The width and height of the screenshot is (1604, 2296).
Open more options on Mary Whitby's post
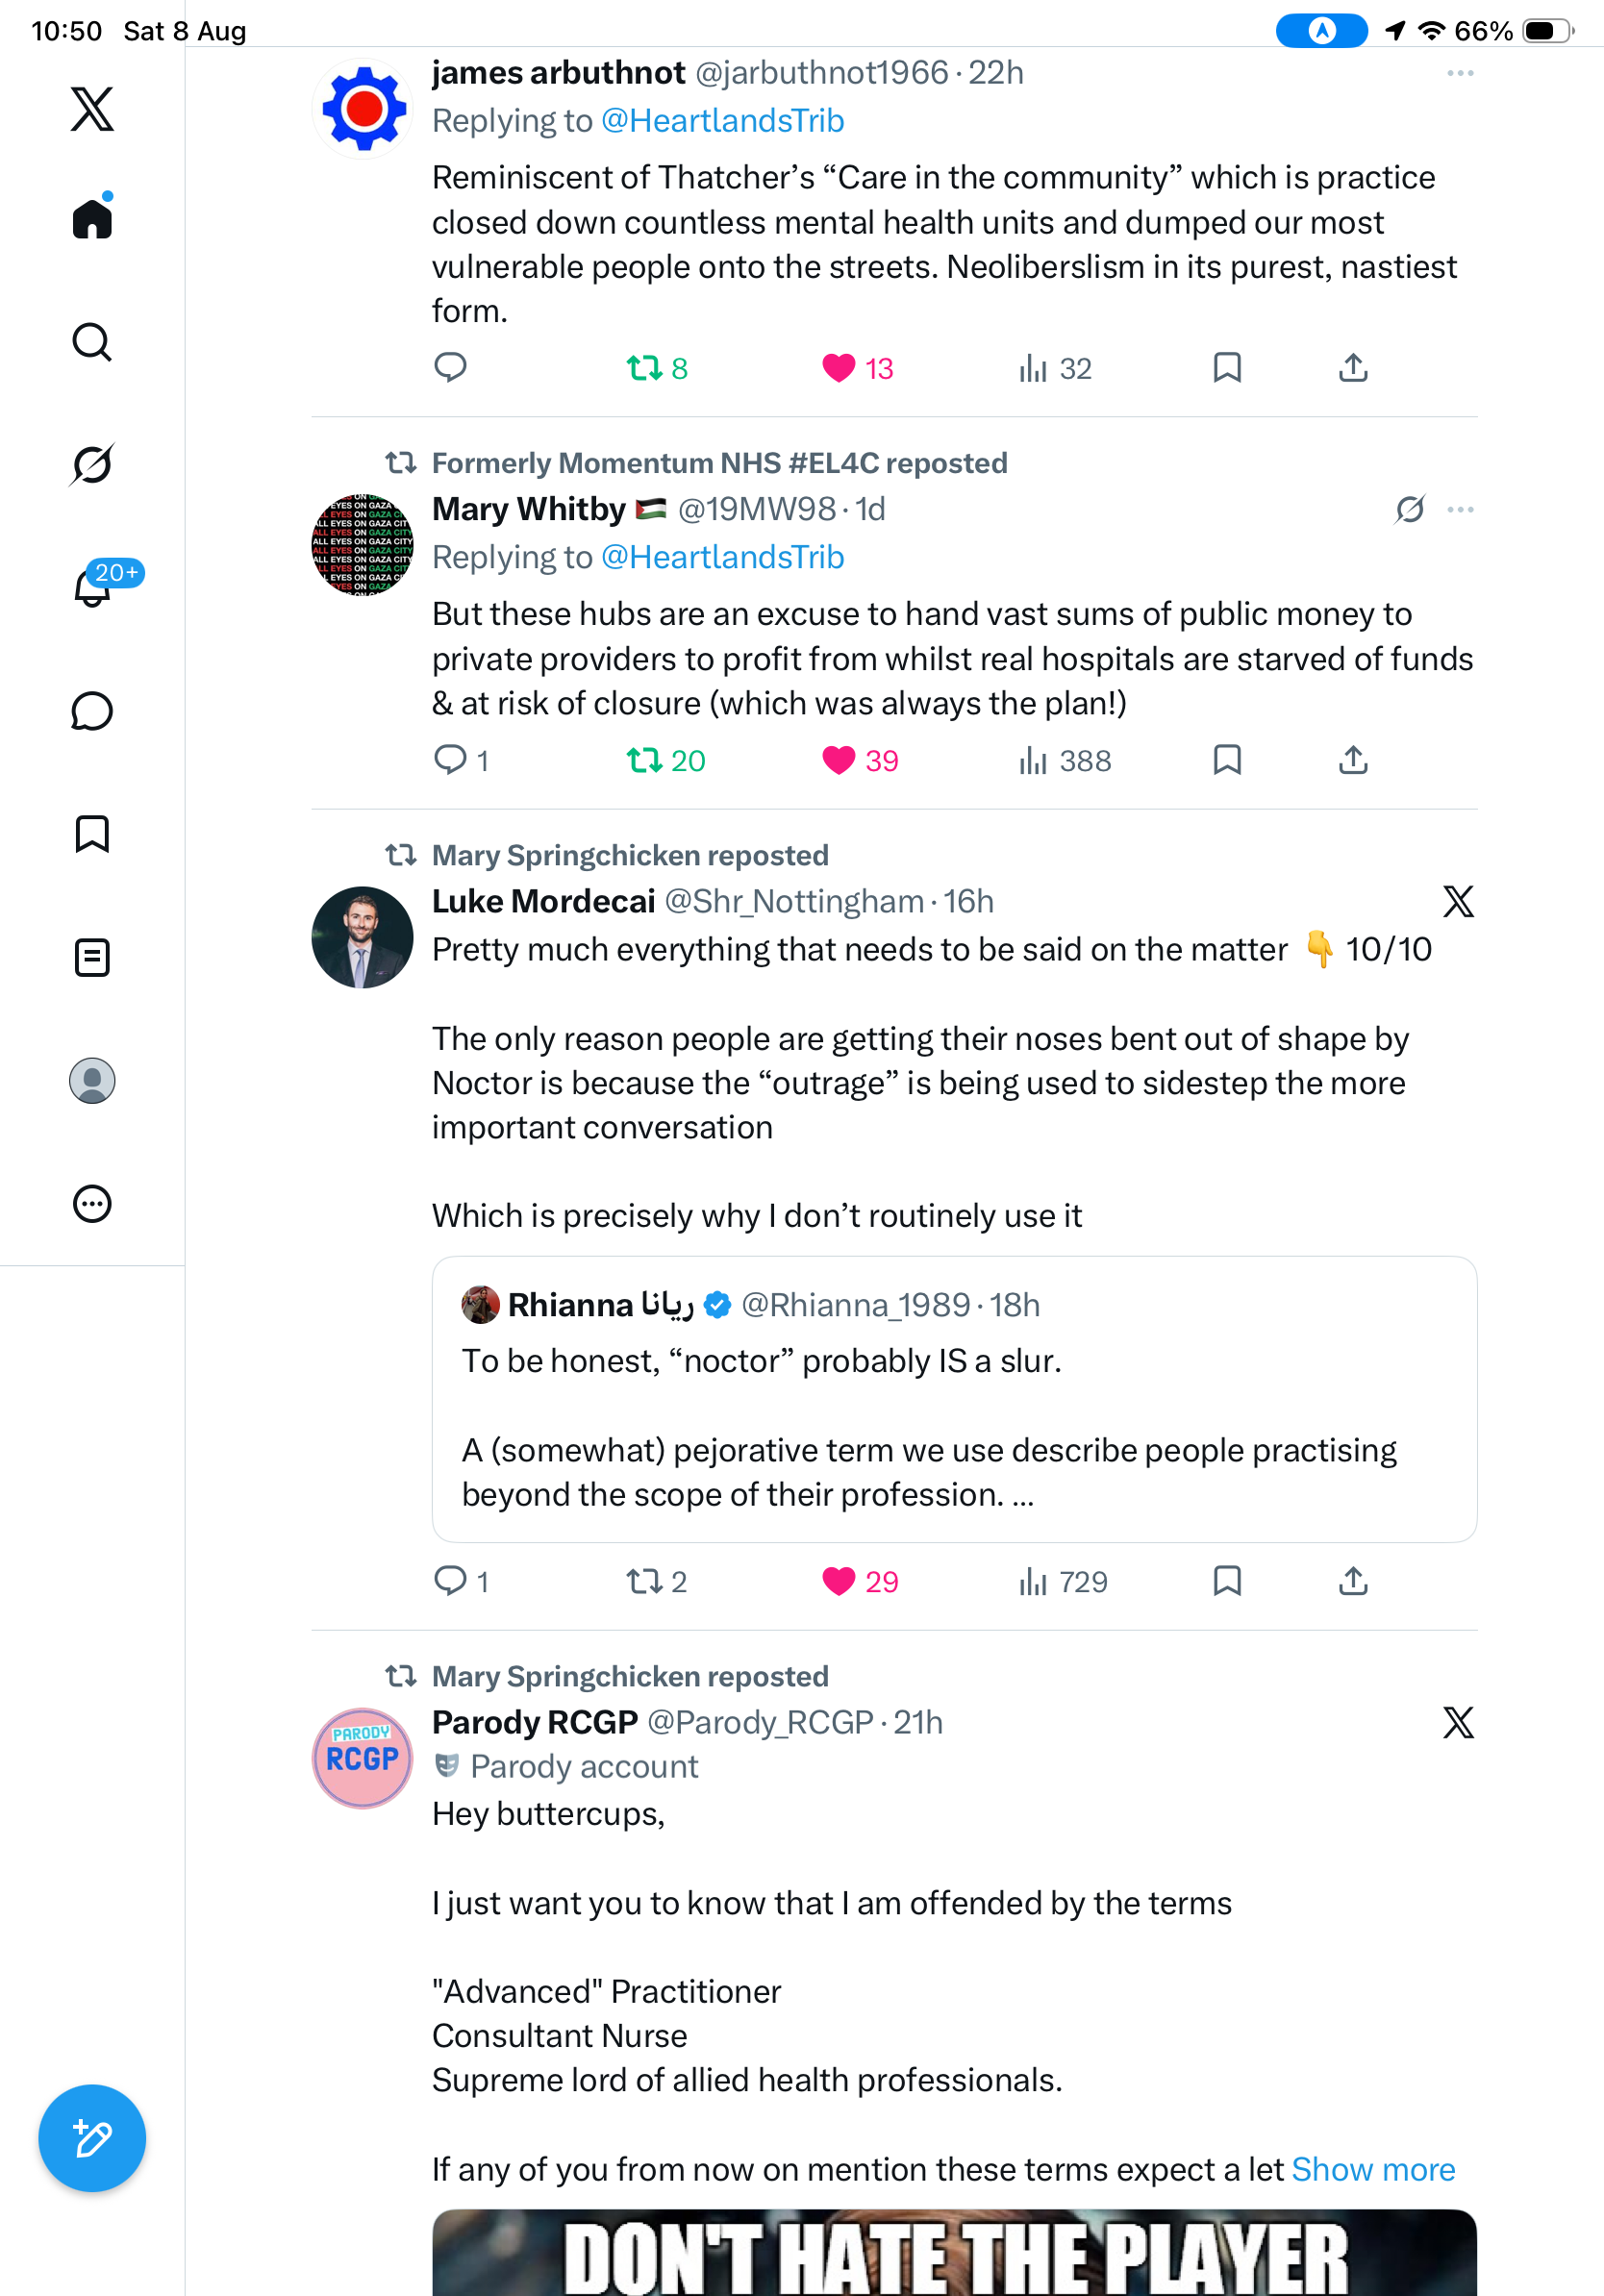pos(1460,510)
